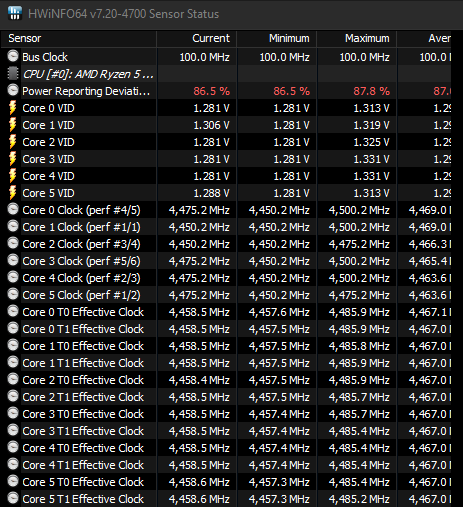Image resolution: width=463 pixels, height=507 pixels.
Task: Select the Core 0 Clock (perf #4/5) label
Action: [81, 210]
